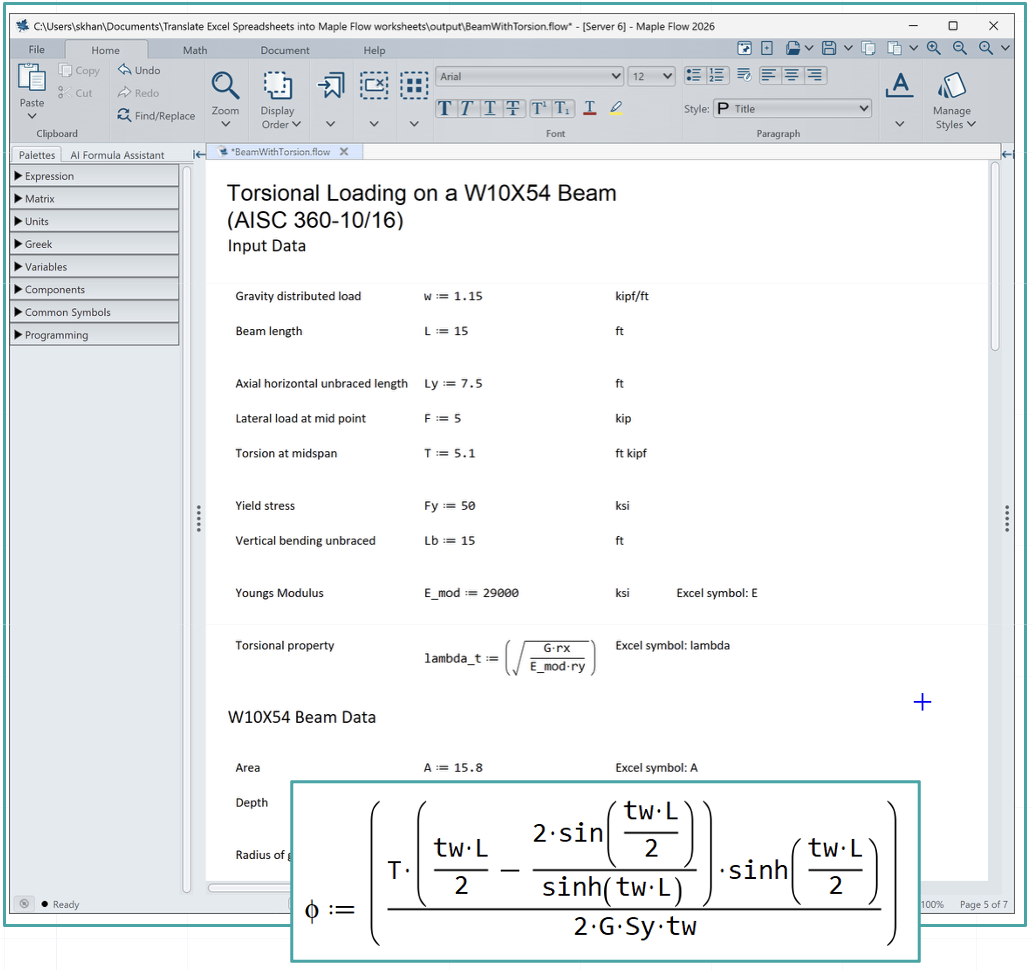Pick the red font color swatch
This screenshot has height=970, width=1032.
click(590, 108)
